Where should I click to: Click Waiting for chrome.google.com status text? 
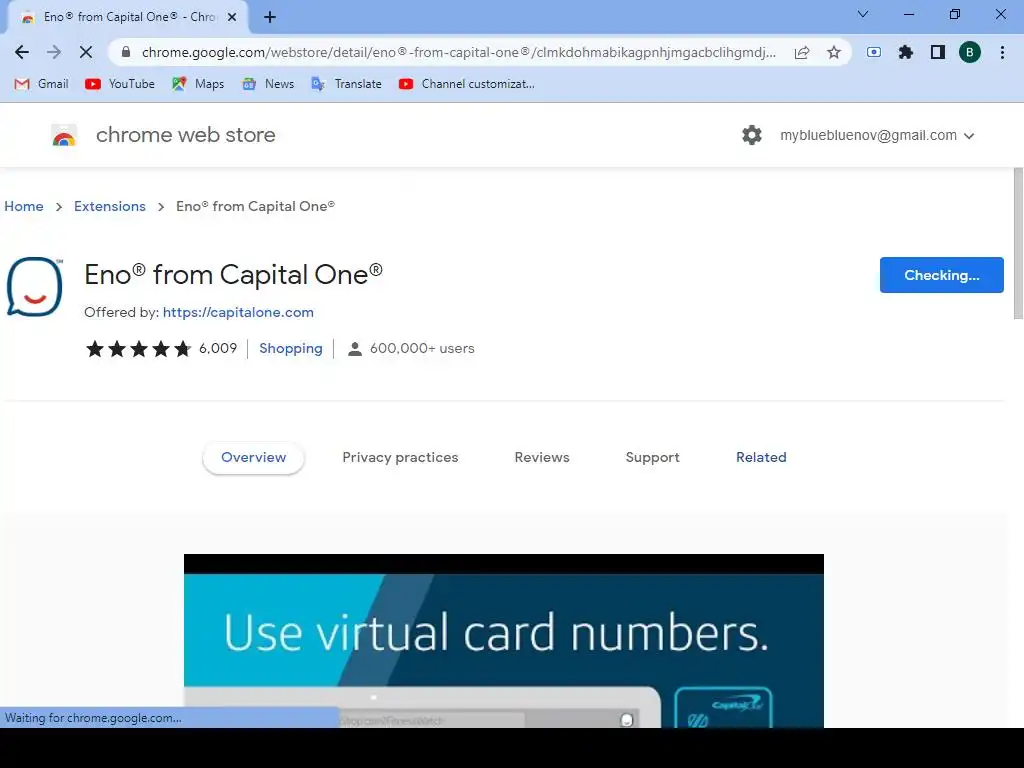point(93,718)
